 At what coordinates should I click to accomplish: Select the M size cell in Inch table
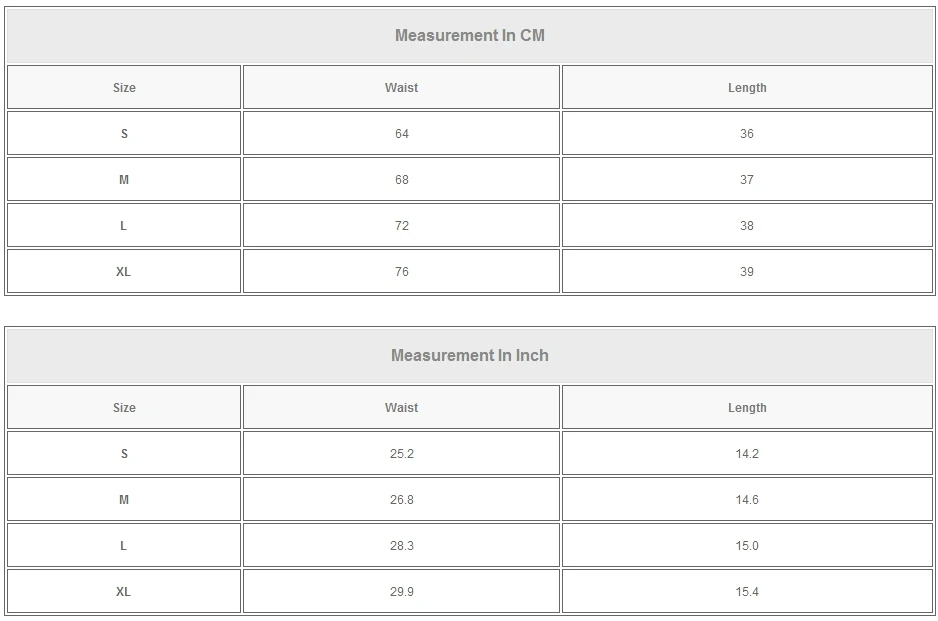tap(124, 500)
